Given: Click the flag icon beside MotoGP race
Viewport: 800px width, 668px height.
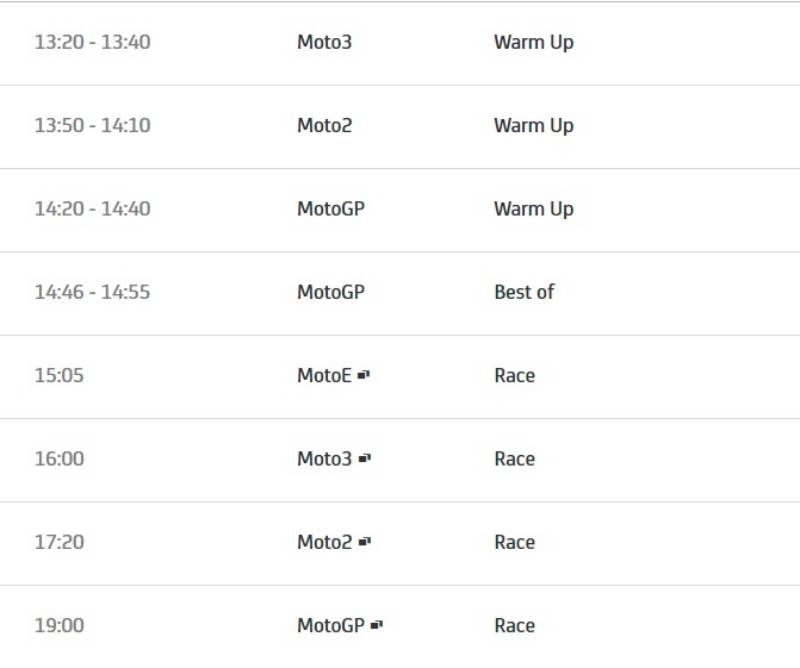Looking at the screenshot, I should [377, 626].
